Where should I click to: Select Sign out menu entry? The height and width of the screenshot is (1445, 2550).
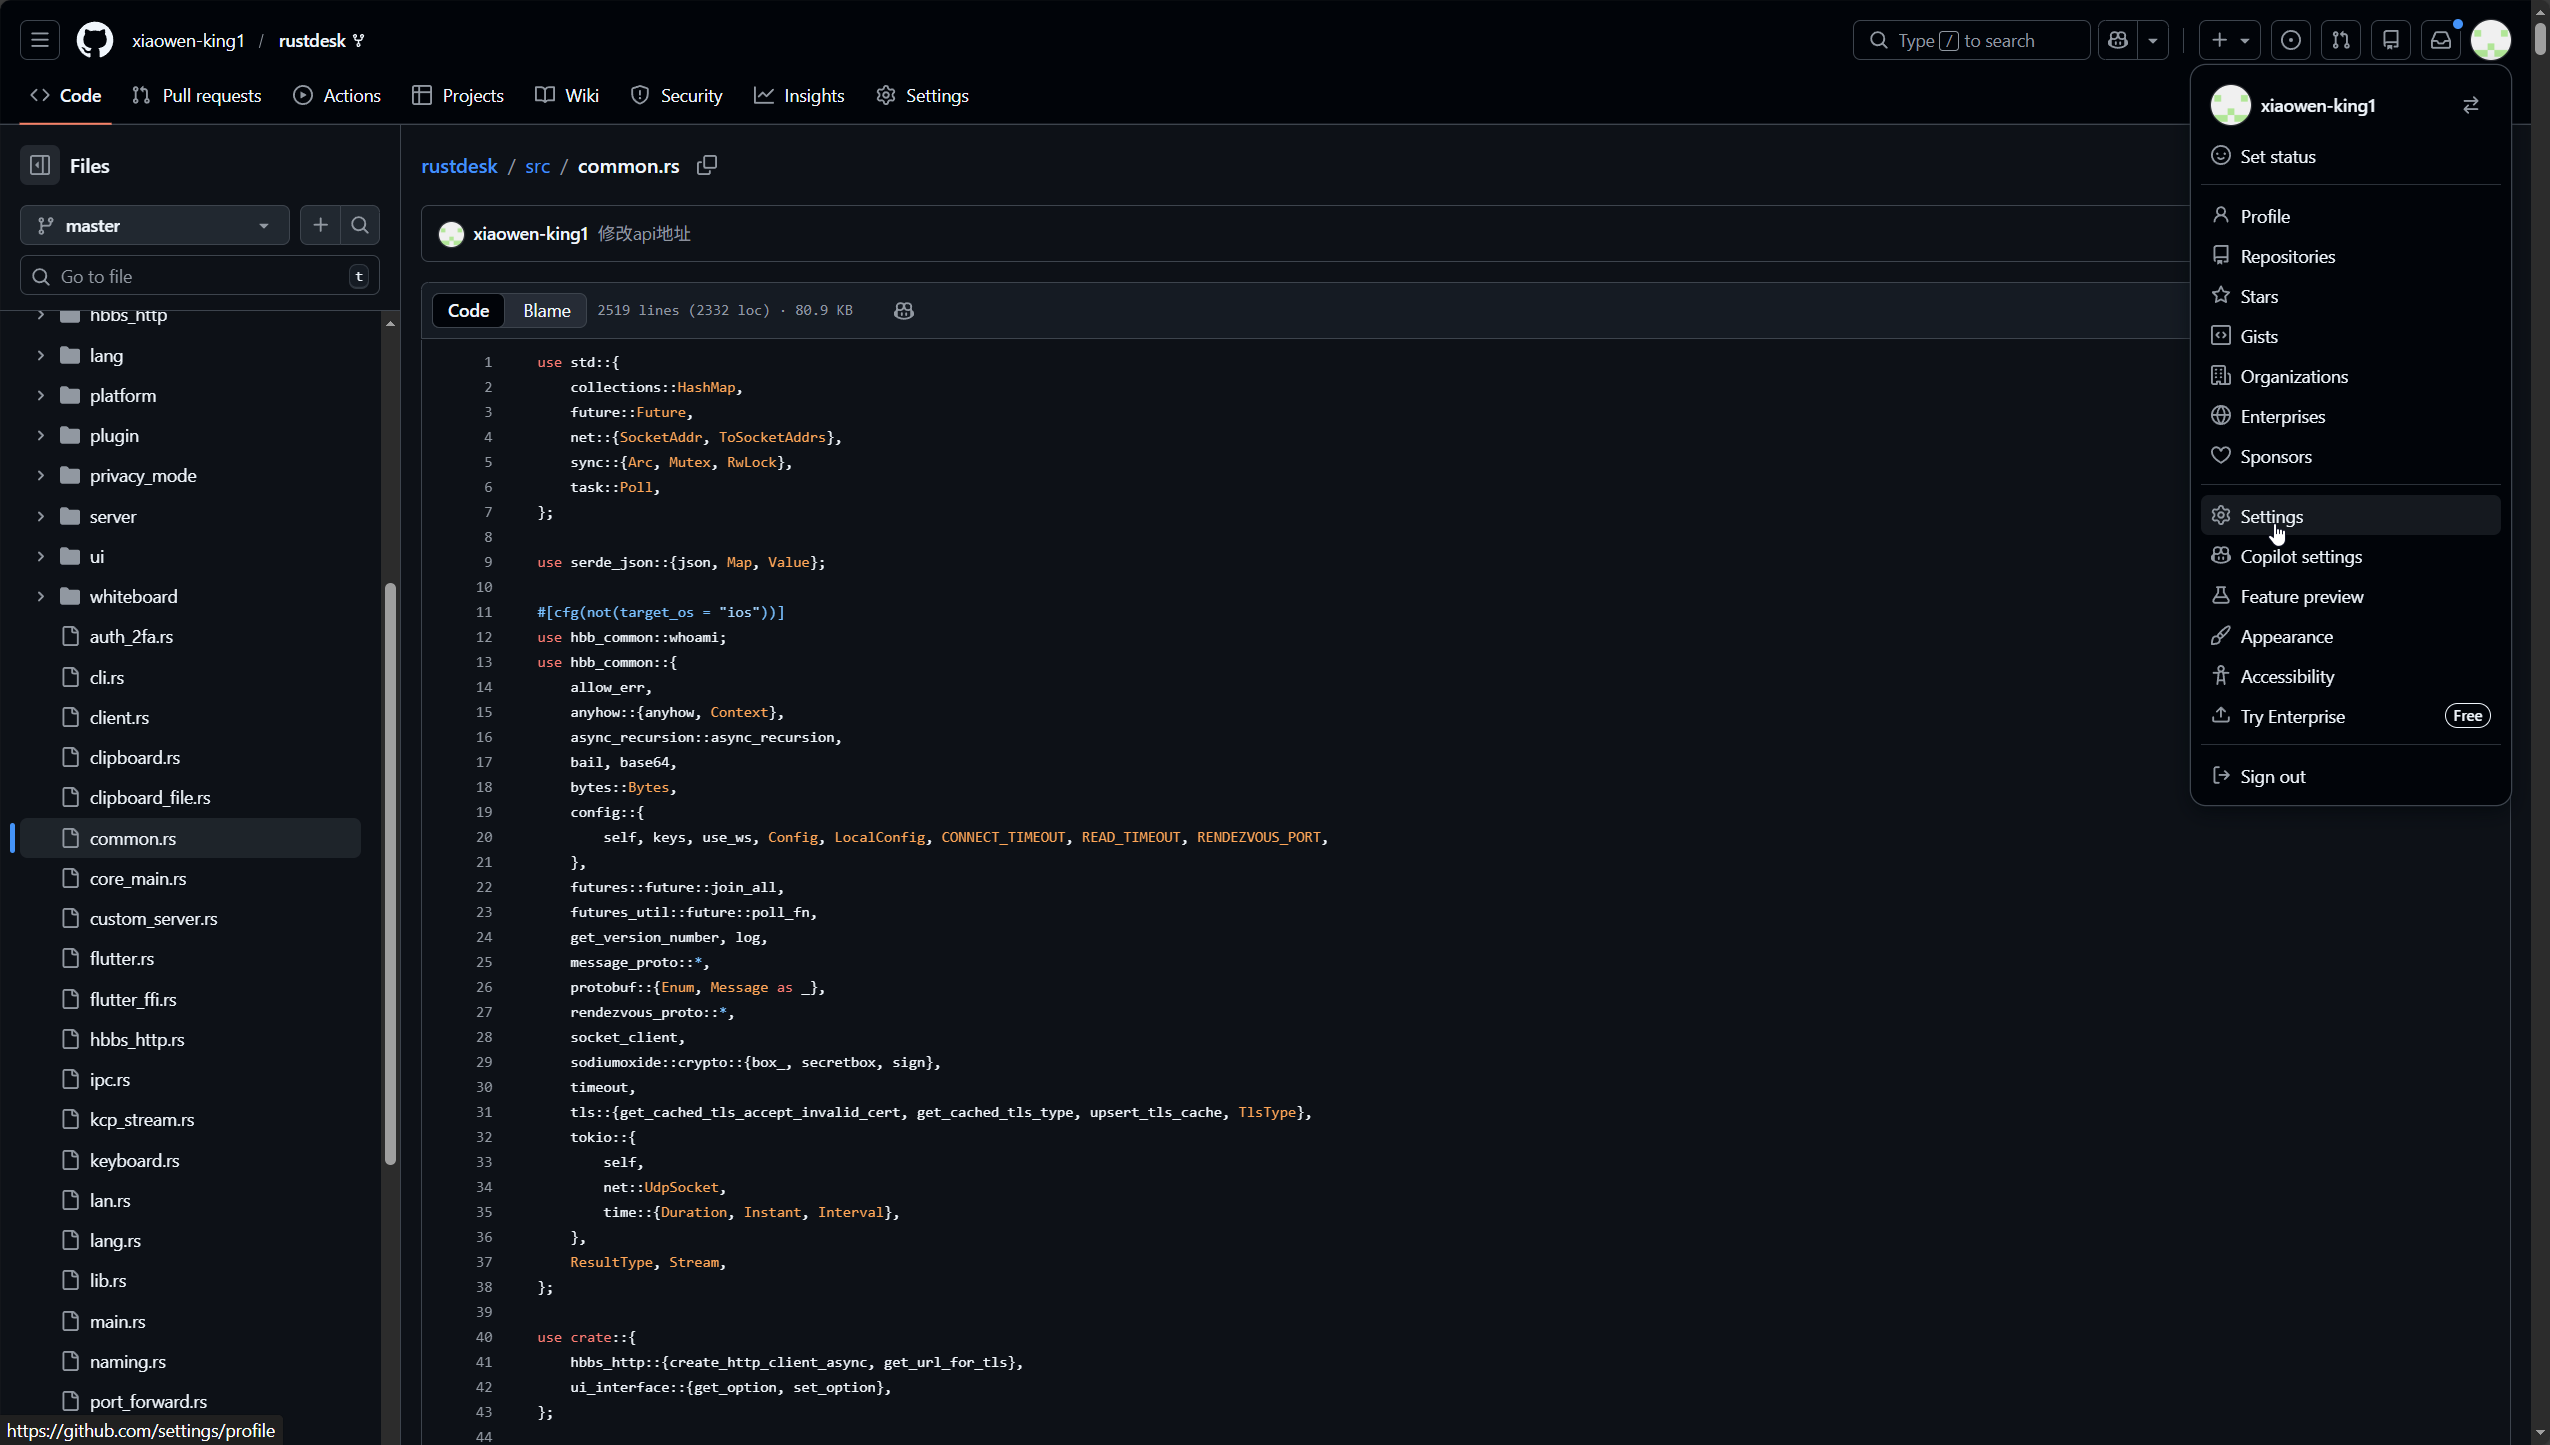(x=2272, y=777)
